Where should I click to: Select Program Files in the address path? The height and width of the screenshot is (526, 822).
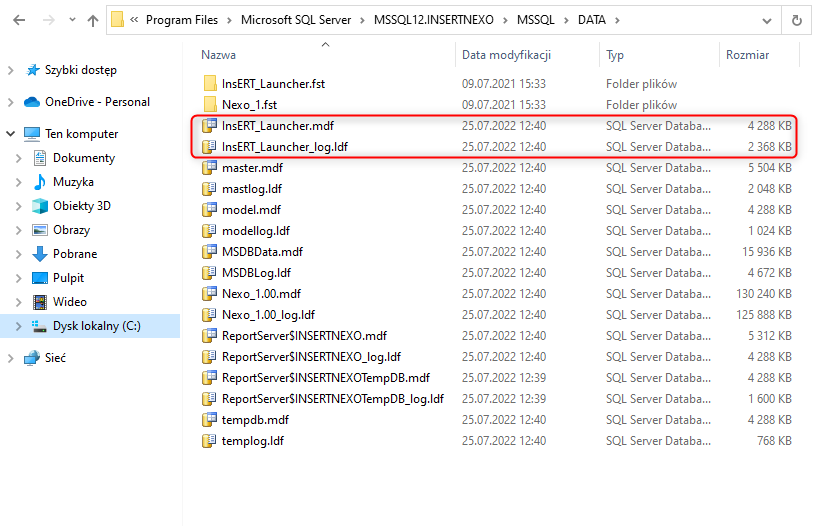182,20
